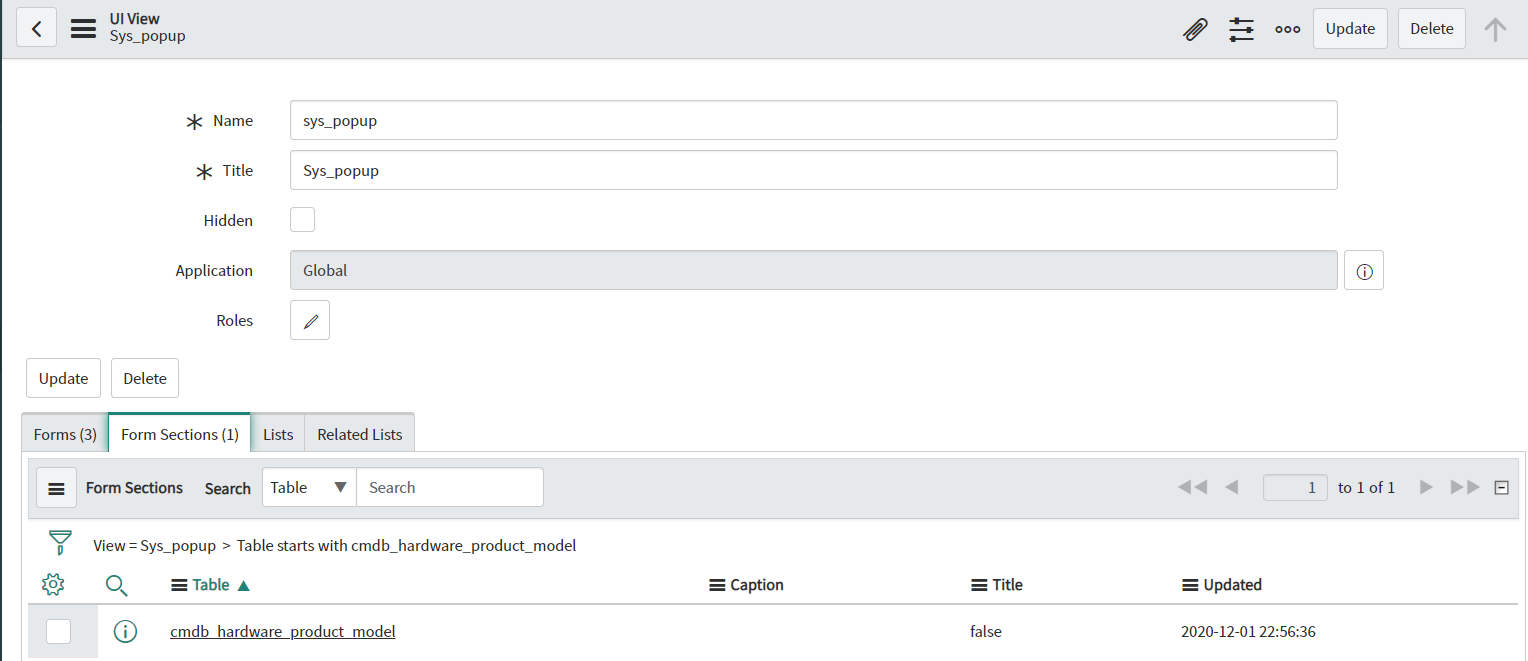
Task: Collapse the Form Sections list
Action: [x=1501, y=487]
